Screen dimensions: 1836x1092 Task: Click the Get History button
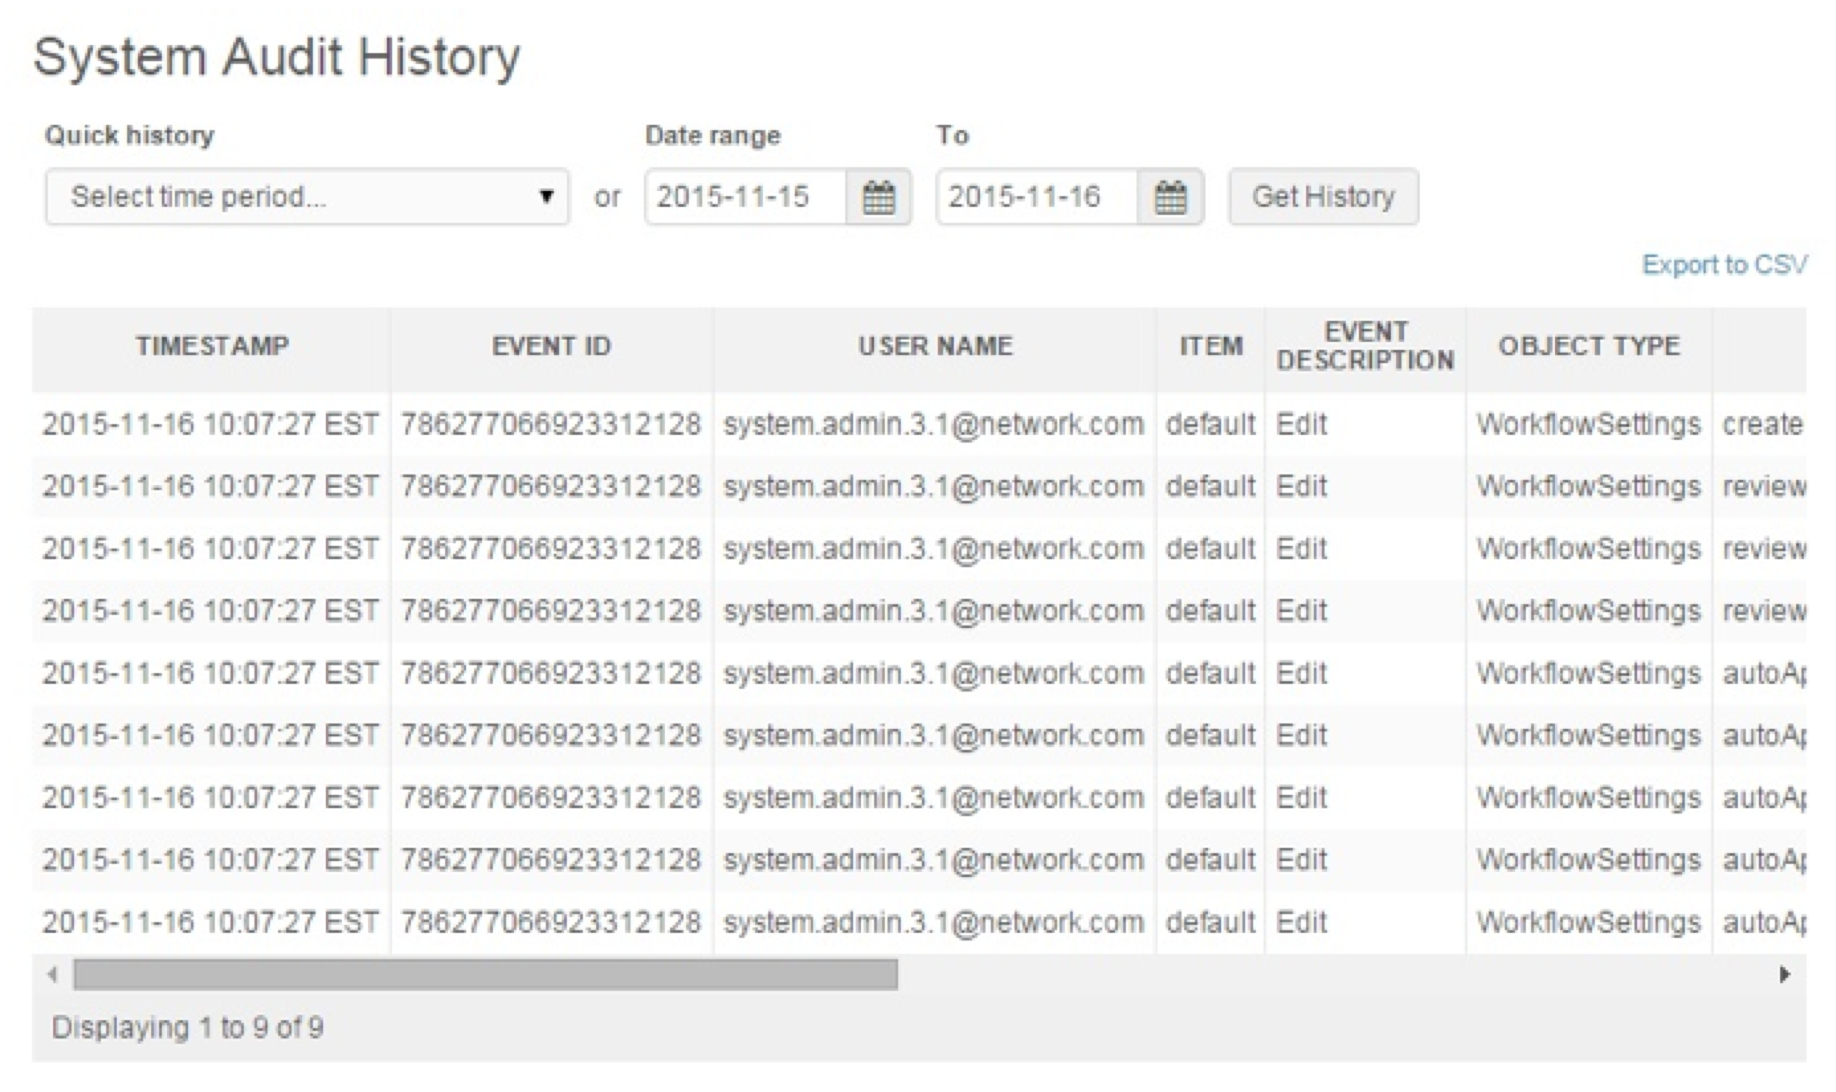pyautogui.click(x=1322, y=197)
